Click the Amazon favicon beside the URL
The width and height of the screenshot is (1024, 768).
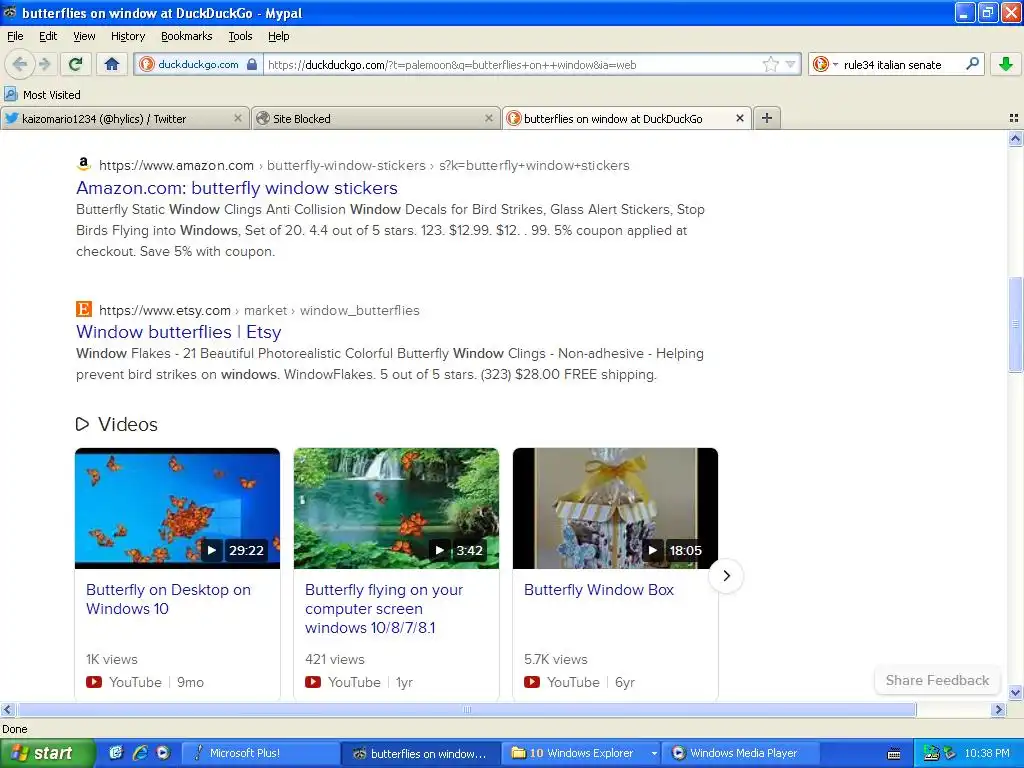tap(83, 164)
